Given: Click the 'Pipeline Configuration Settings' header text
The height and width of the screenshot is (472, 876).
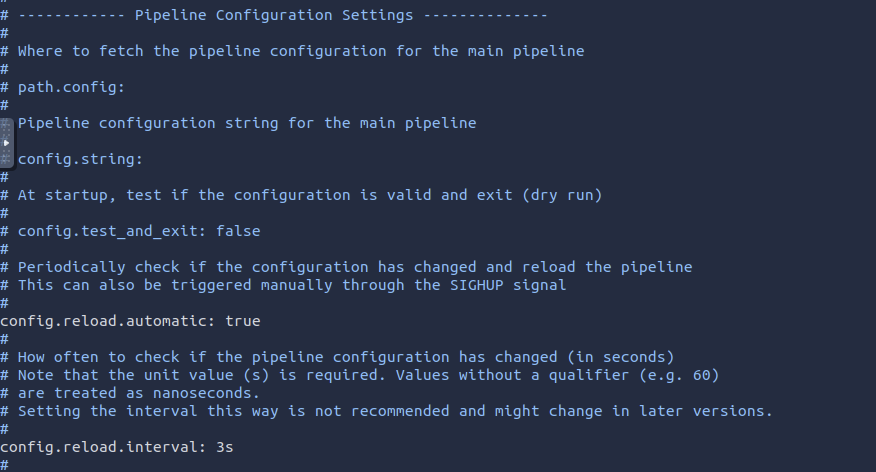Looking at the screenshot, I should [x=273, y=15].
